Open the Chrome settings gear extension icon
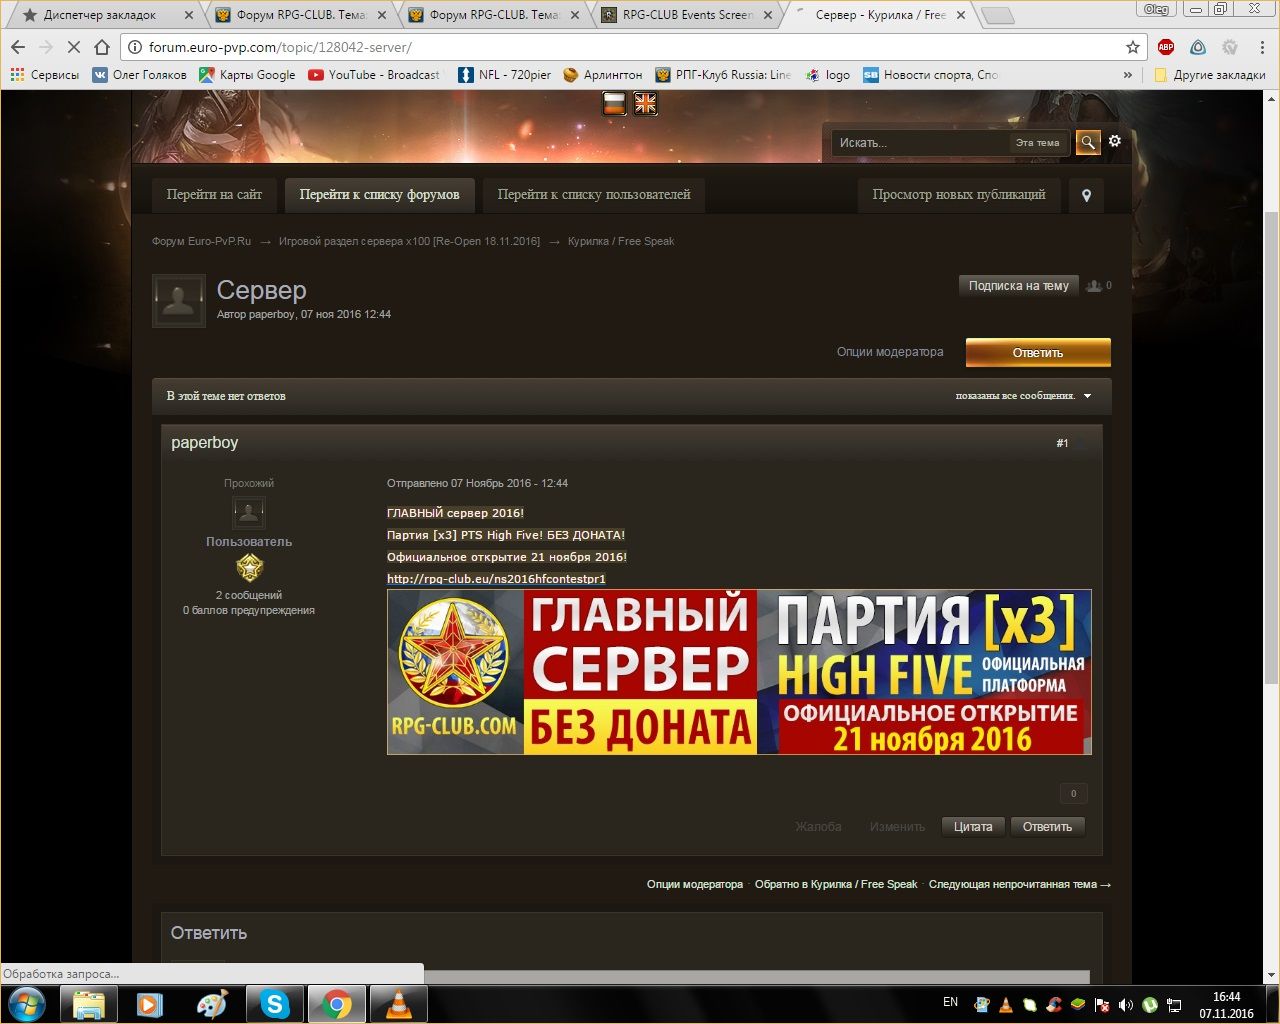This screenshot has width=1280, height=1024. tap(1230, 47)
